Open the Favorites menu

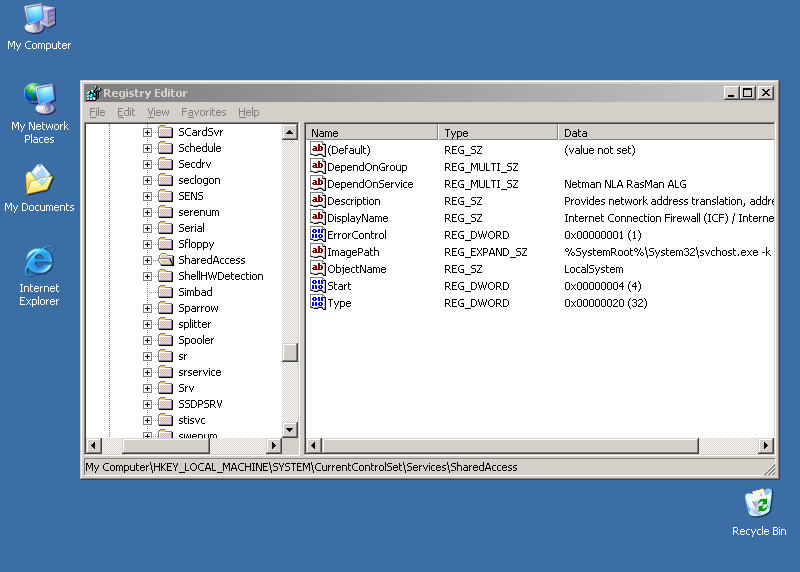point(204,112)
